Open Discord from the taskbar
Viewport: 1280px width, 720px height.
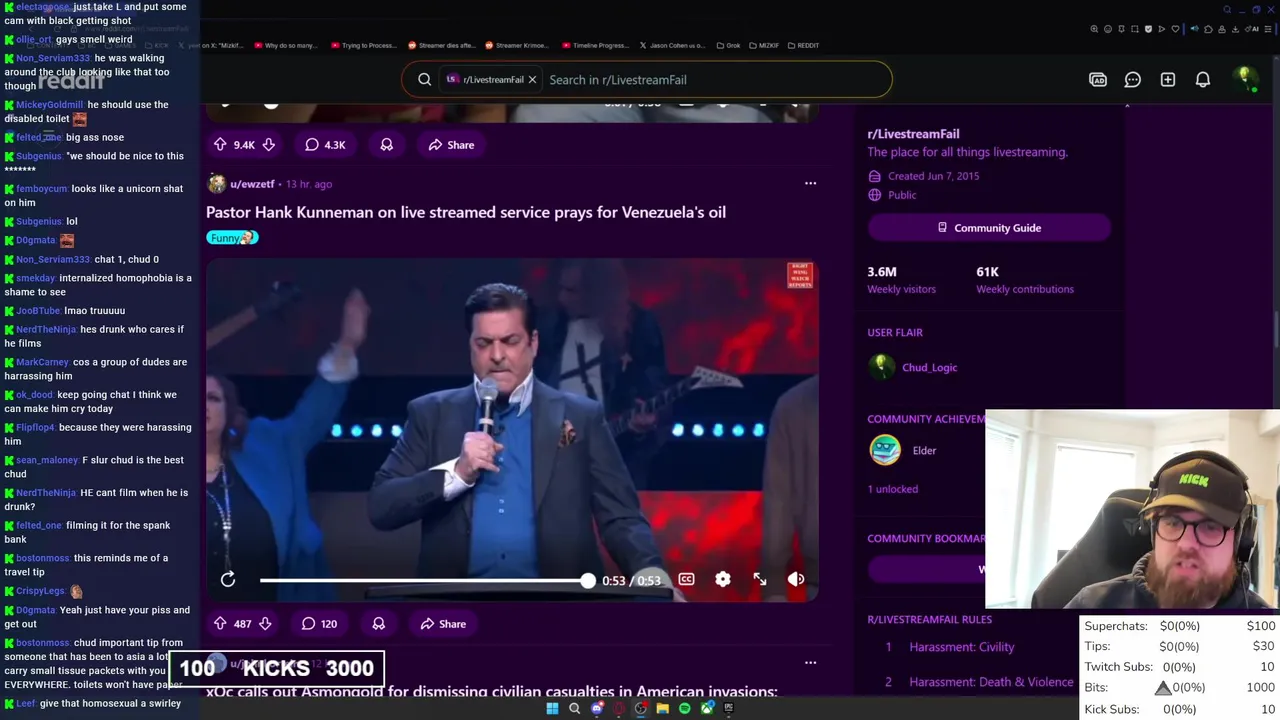point(597,708)
